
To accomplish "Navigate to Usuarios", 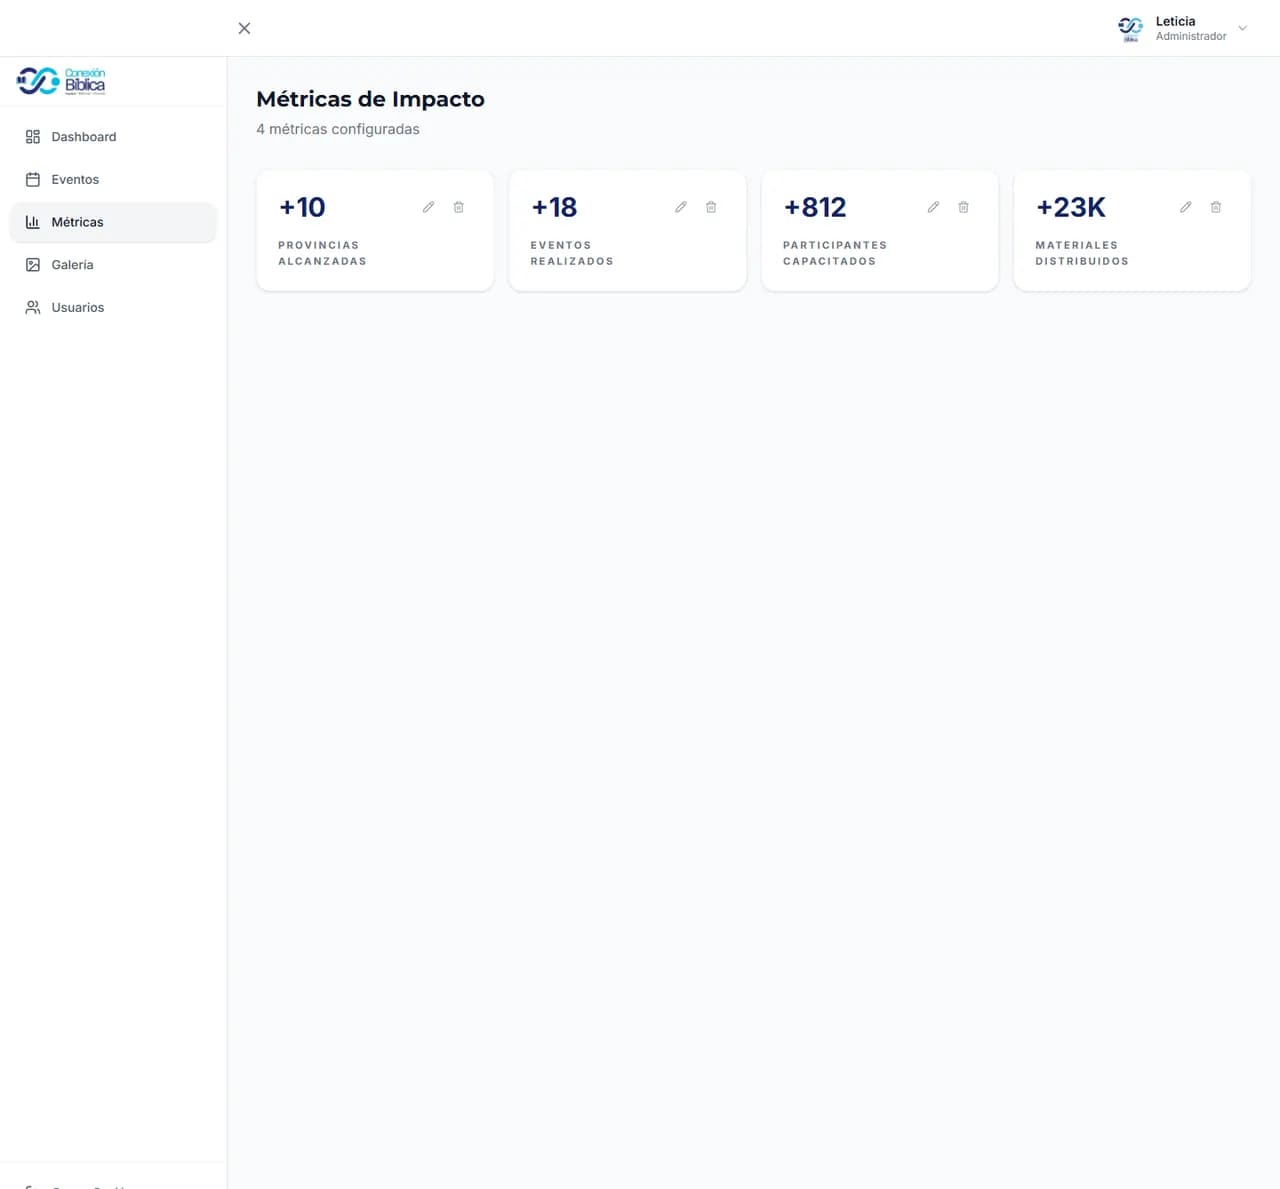I will pos(113,308).
